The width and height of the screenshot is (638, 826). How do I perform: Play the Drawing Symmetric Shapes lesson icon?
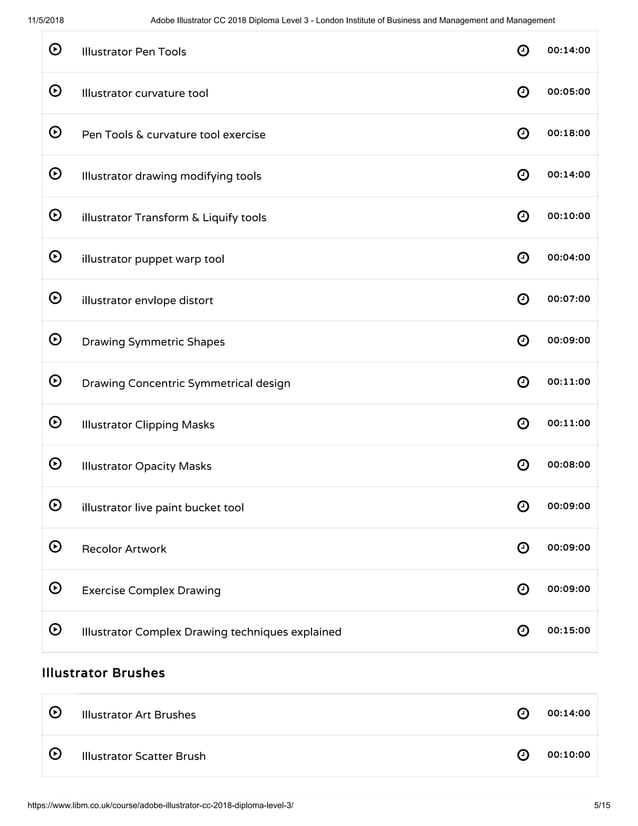pos(56,340)
